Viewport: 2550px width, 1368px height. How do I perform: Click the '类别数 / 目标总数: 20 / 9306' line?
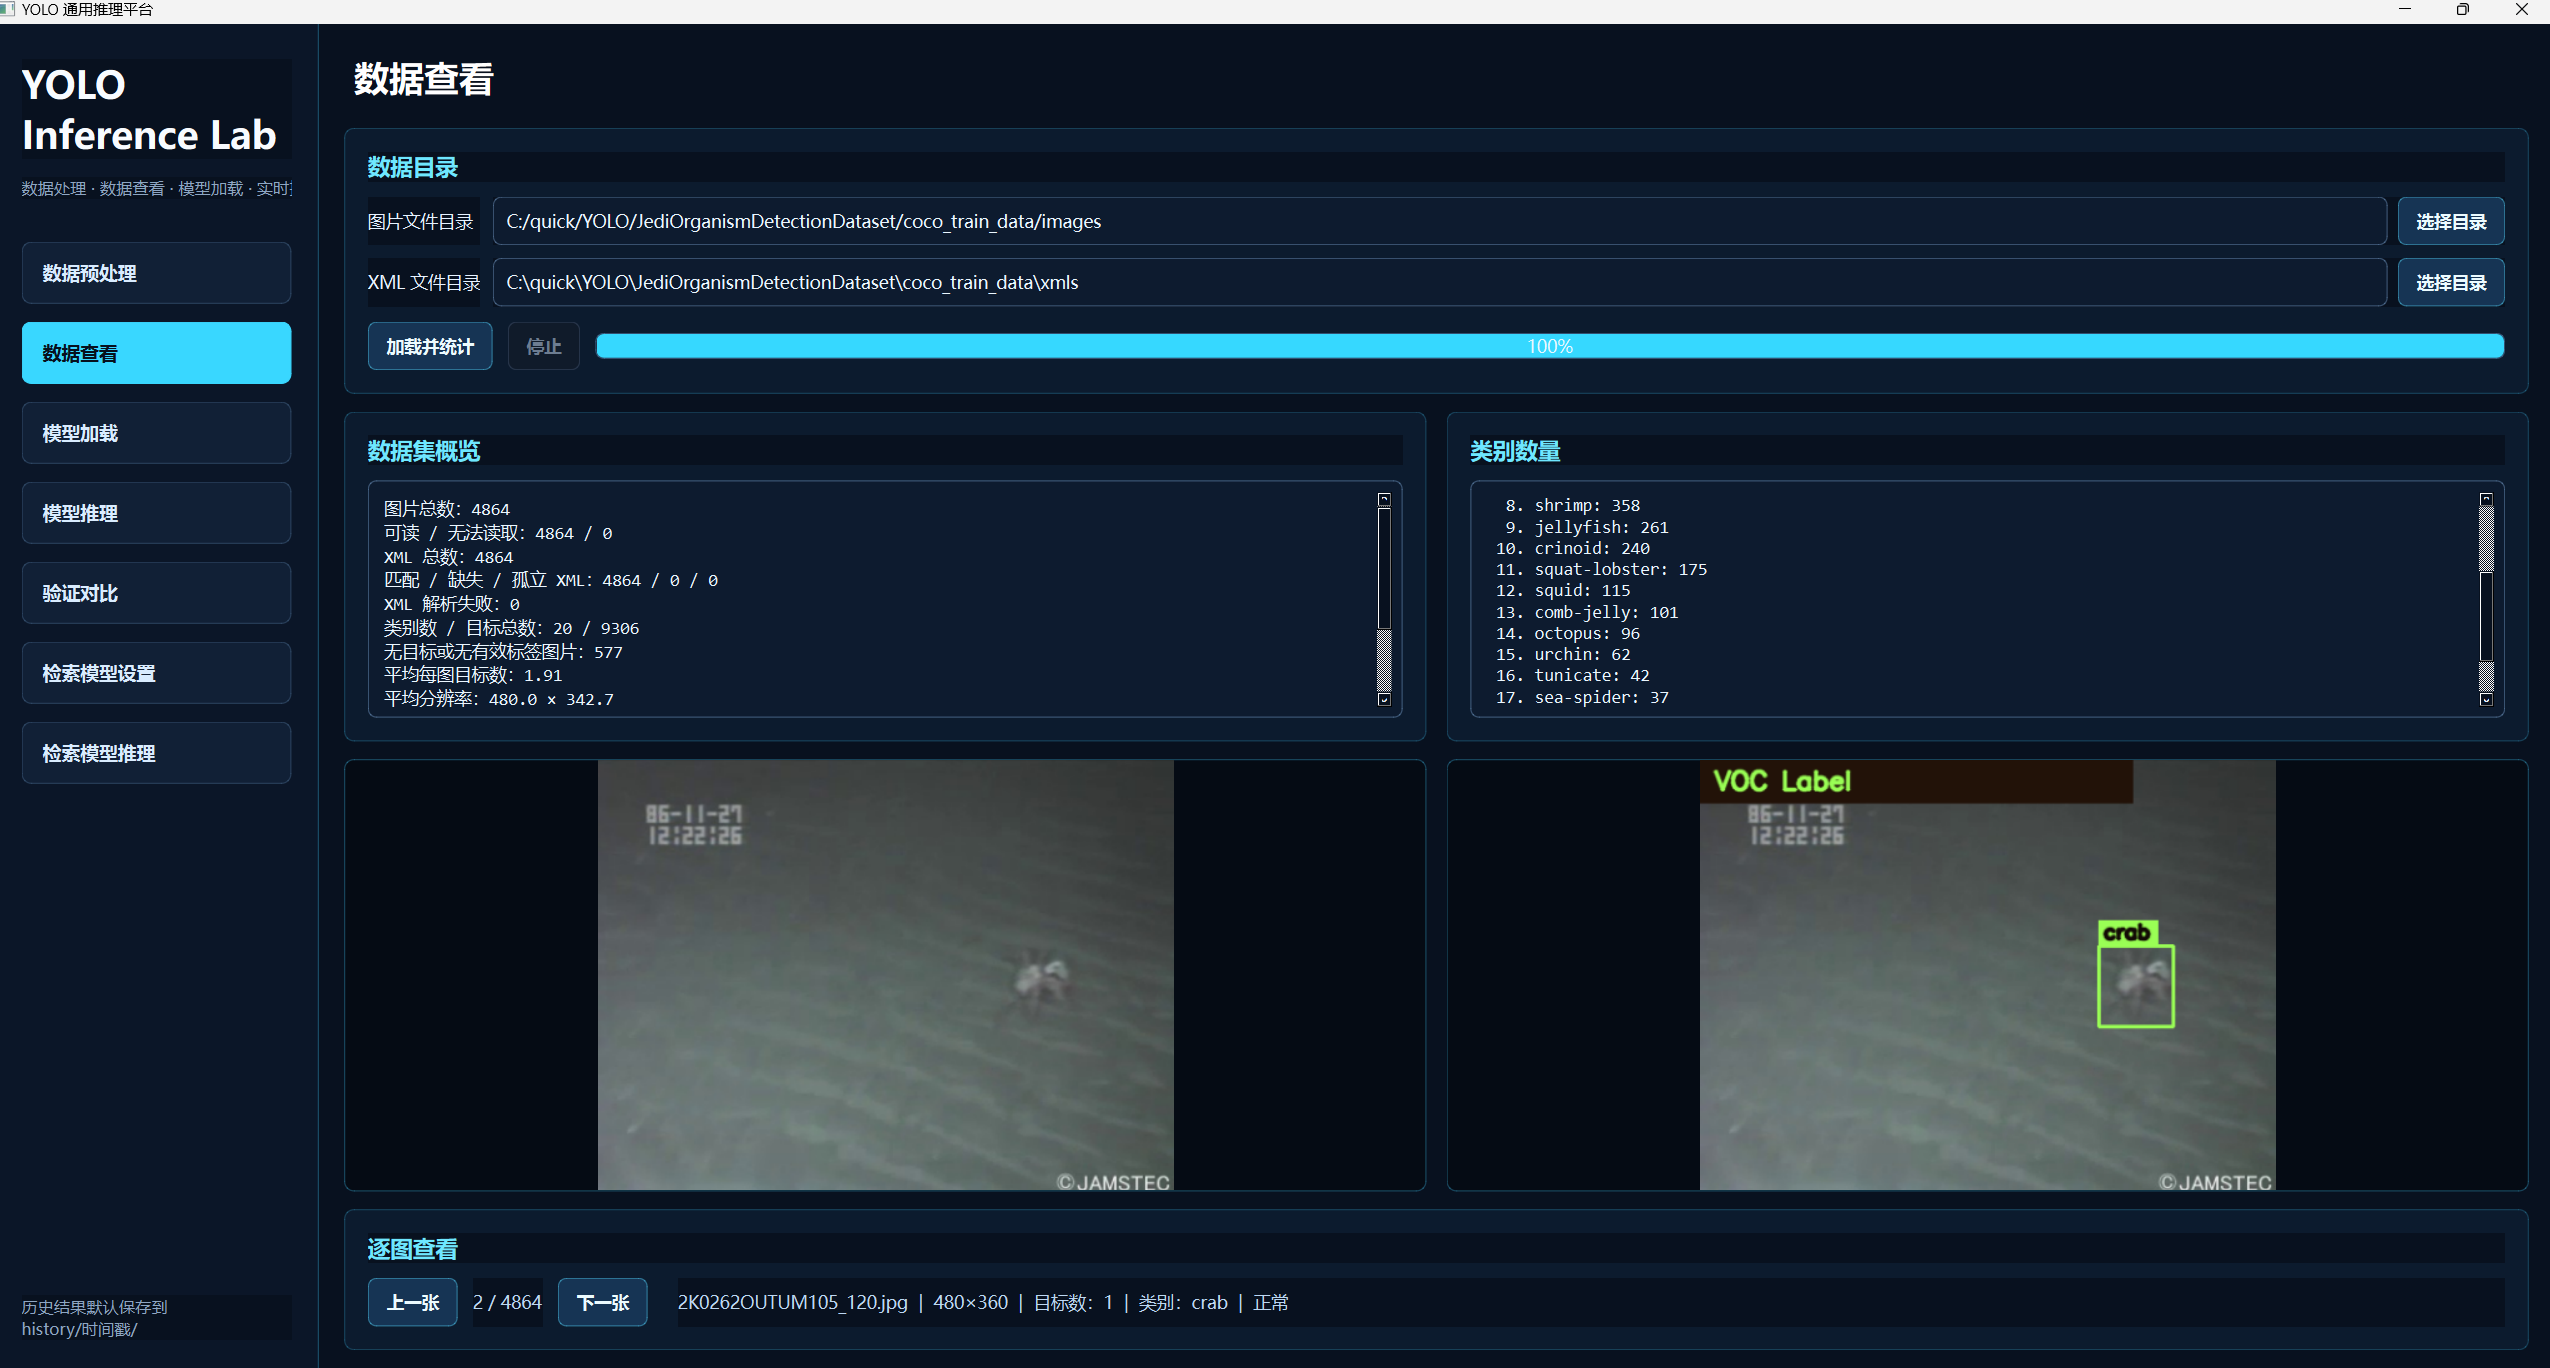point(511,628)
